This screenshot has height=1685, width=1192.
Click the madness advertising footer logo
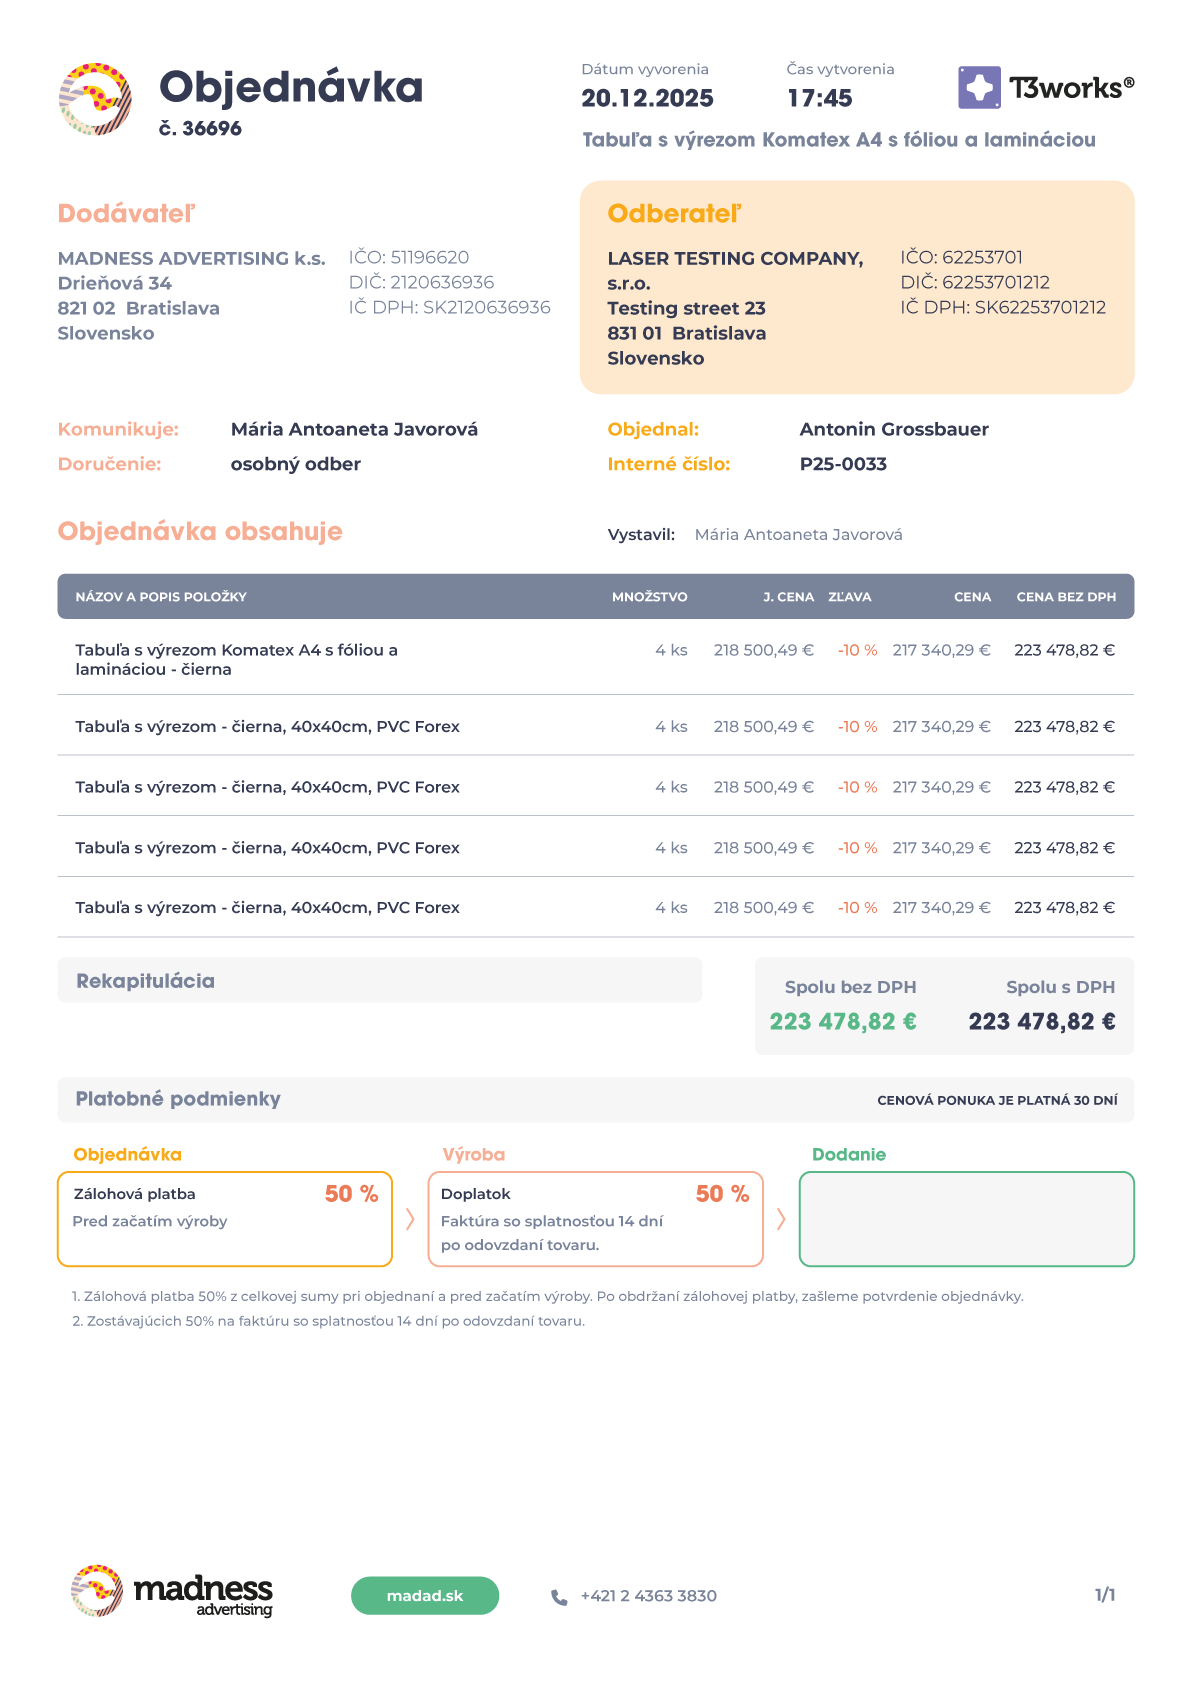172,1590
